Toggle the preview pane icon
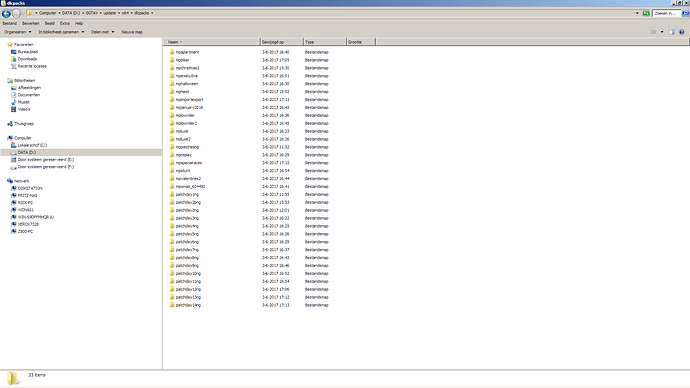This screenshot has width=690, height=388. (672, 32)
